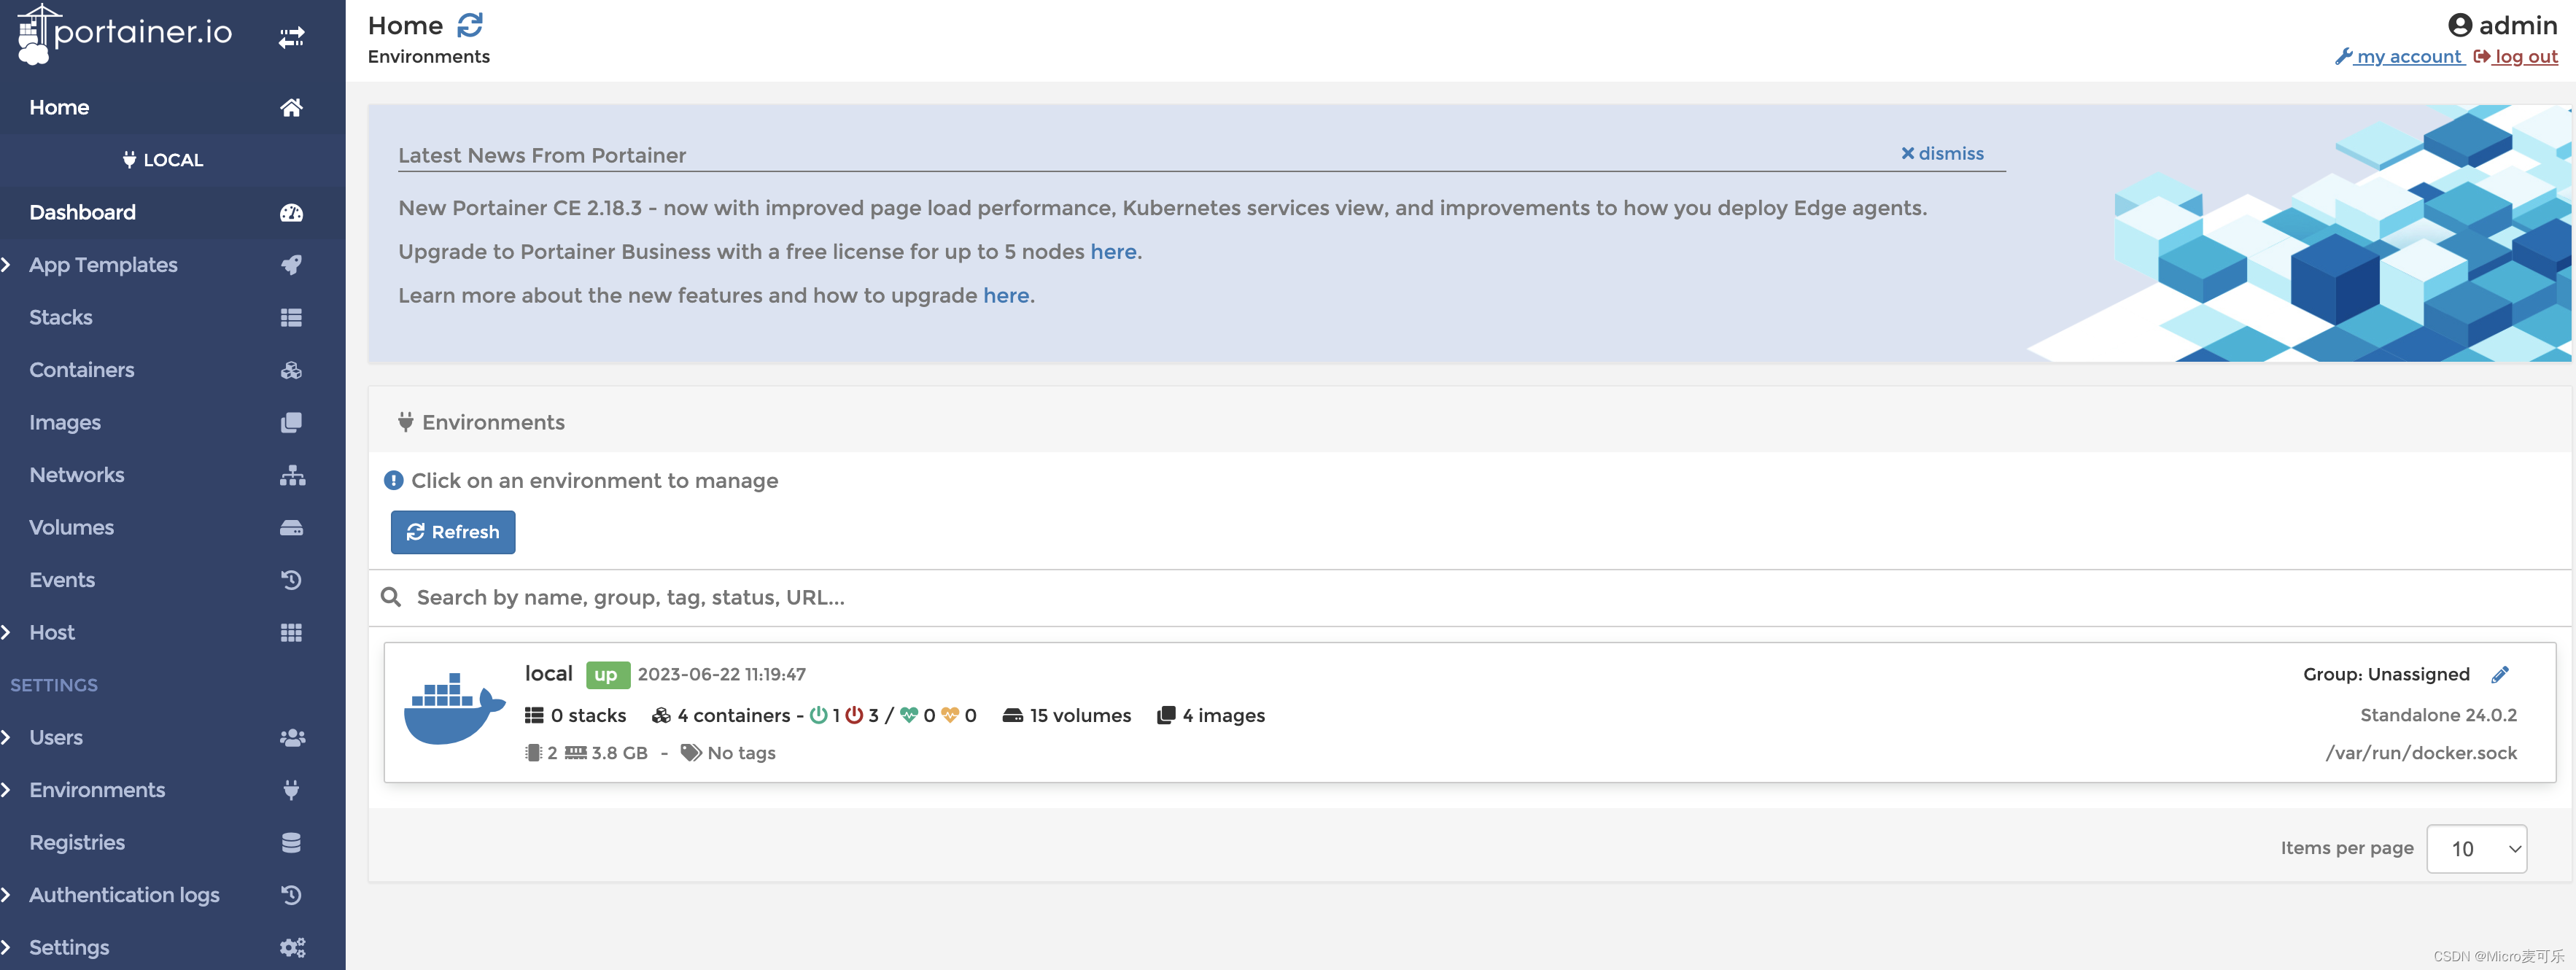Focus the environment search field

point(1470,597)
